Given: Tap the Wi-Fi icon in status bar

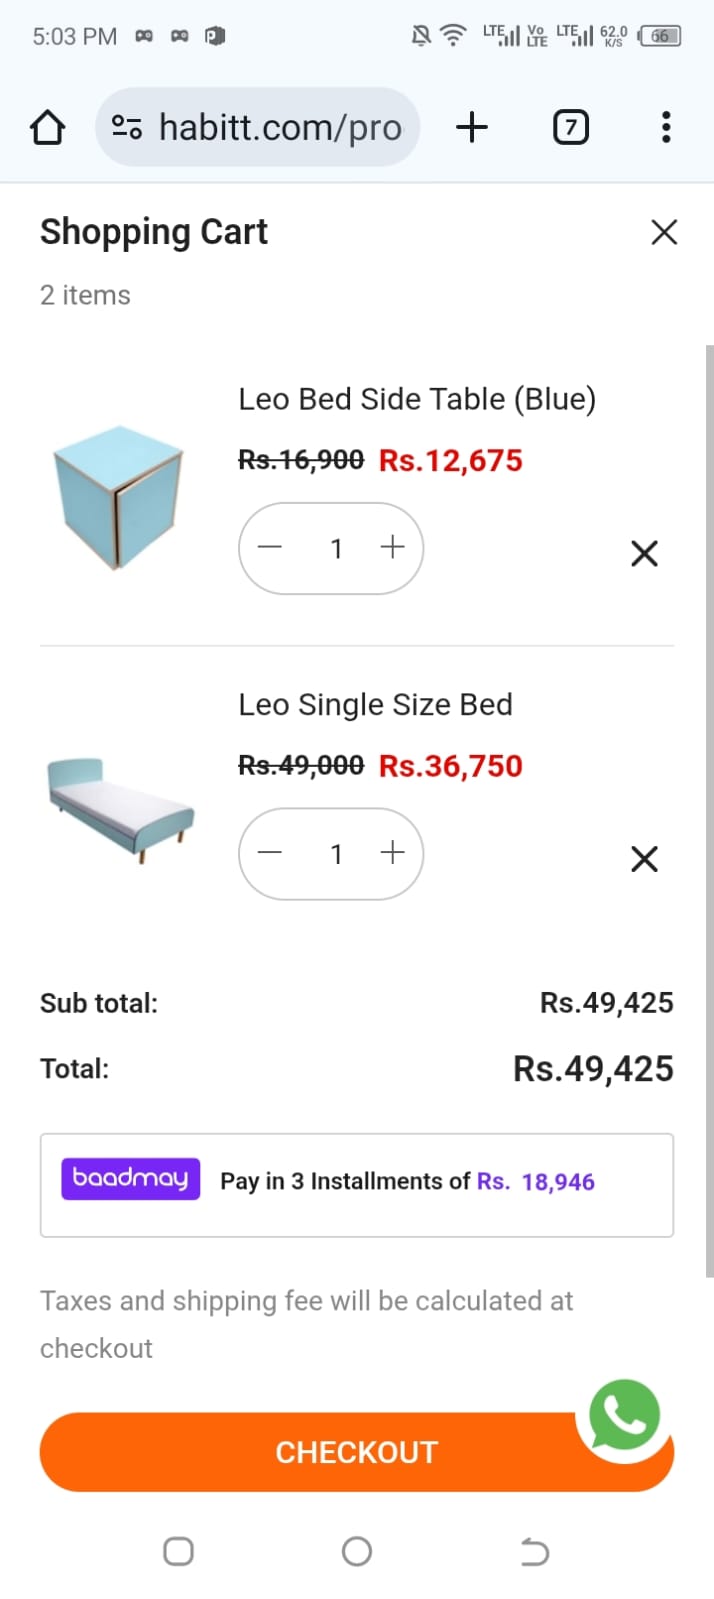Looking at the screenshot, I should 452,34.
